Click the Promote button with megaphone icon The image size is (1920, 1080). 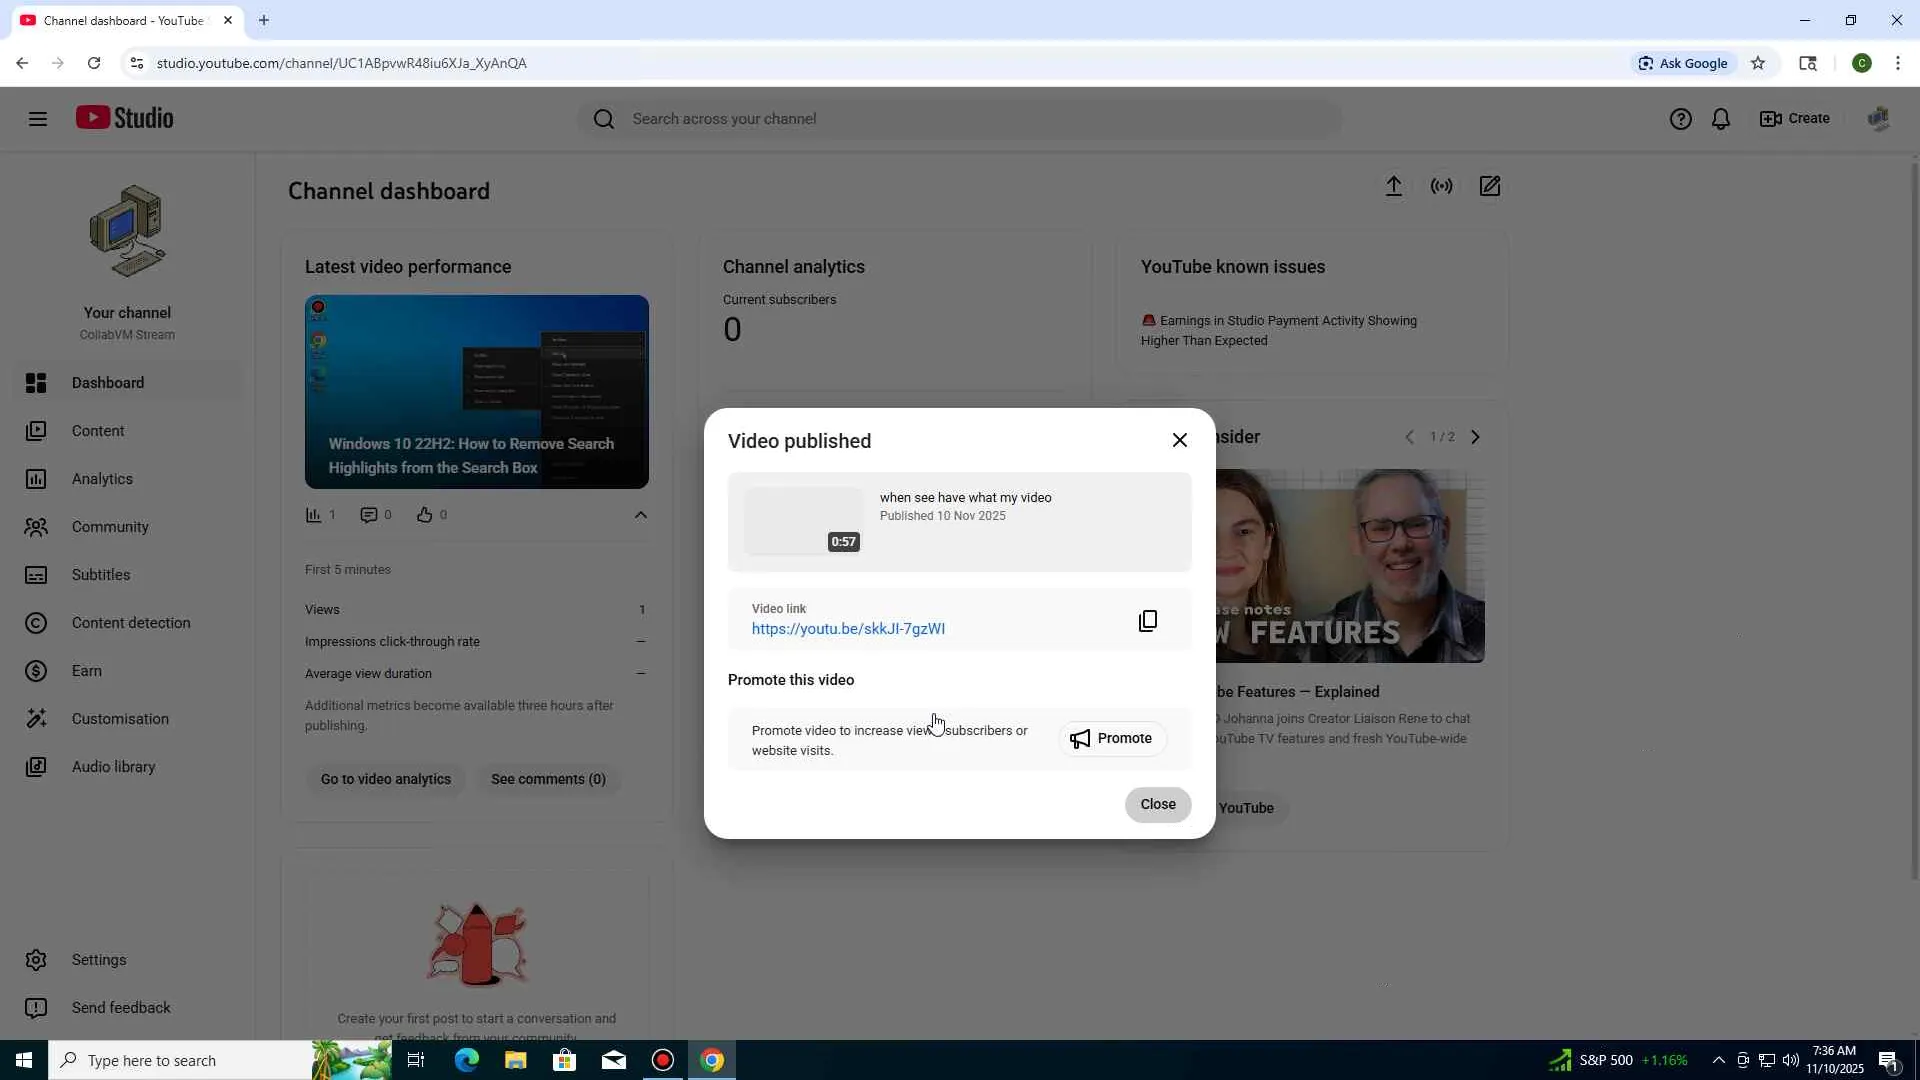[1111, 738]
